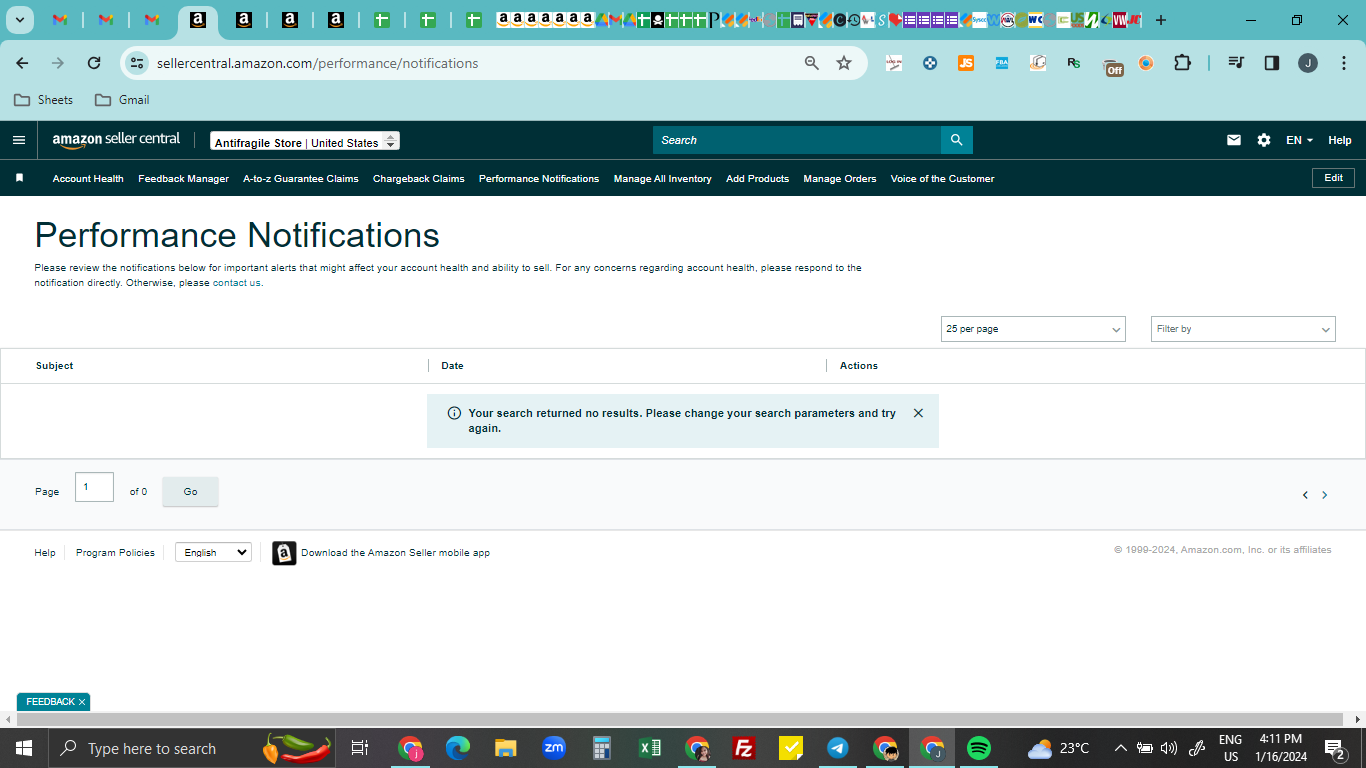Click the Amazon Seller Central logo
This screenshot has height=768, width=1366.
[116, 140]
